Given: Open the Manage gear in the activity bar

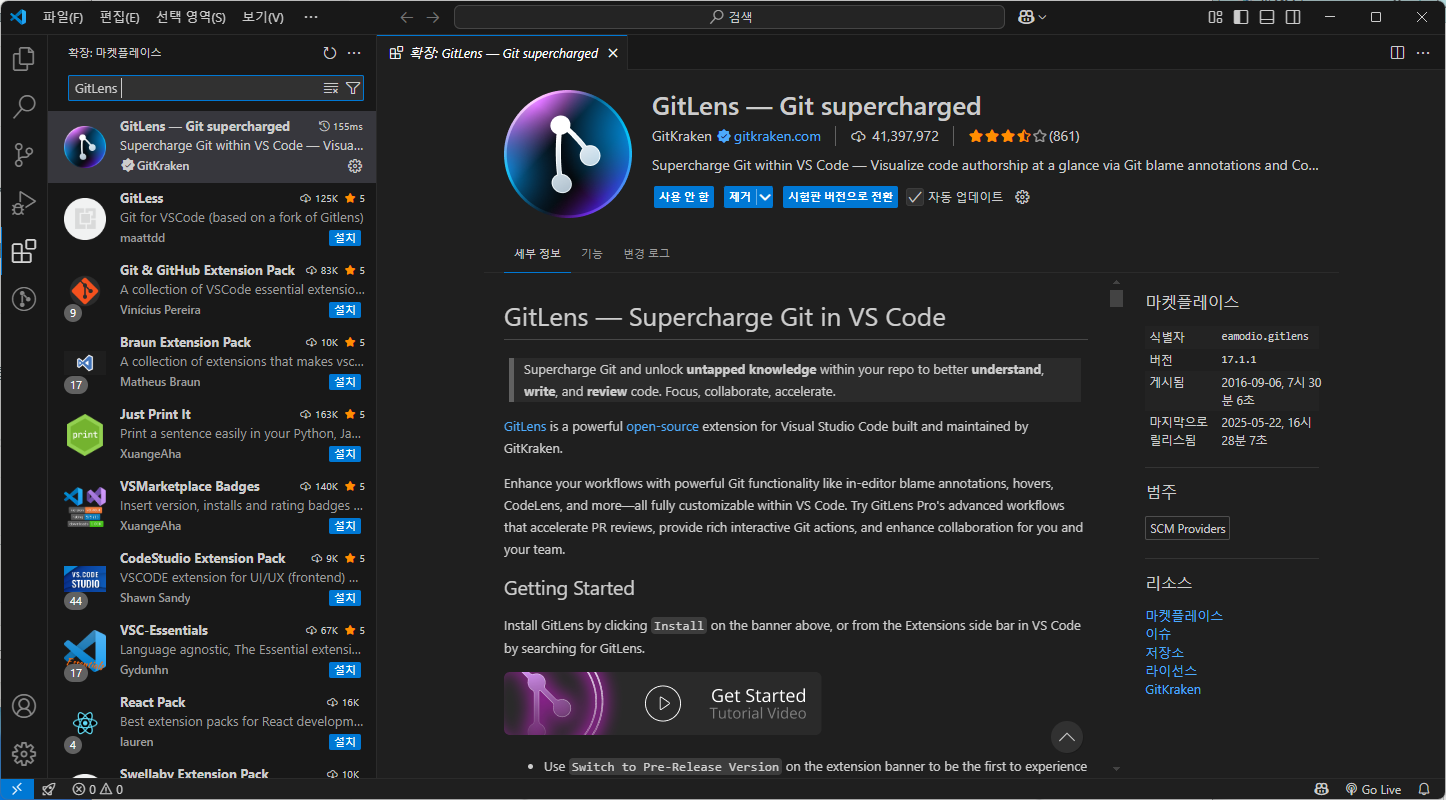Looking at the screenshot, I should (x=24, y=754).
